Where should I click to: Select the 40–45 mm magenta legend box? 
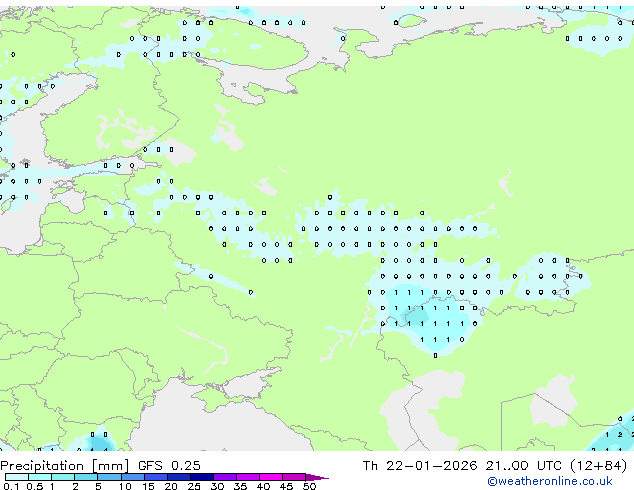[271, 477]
